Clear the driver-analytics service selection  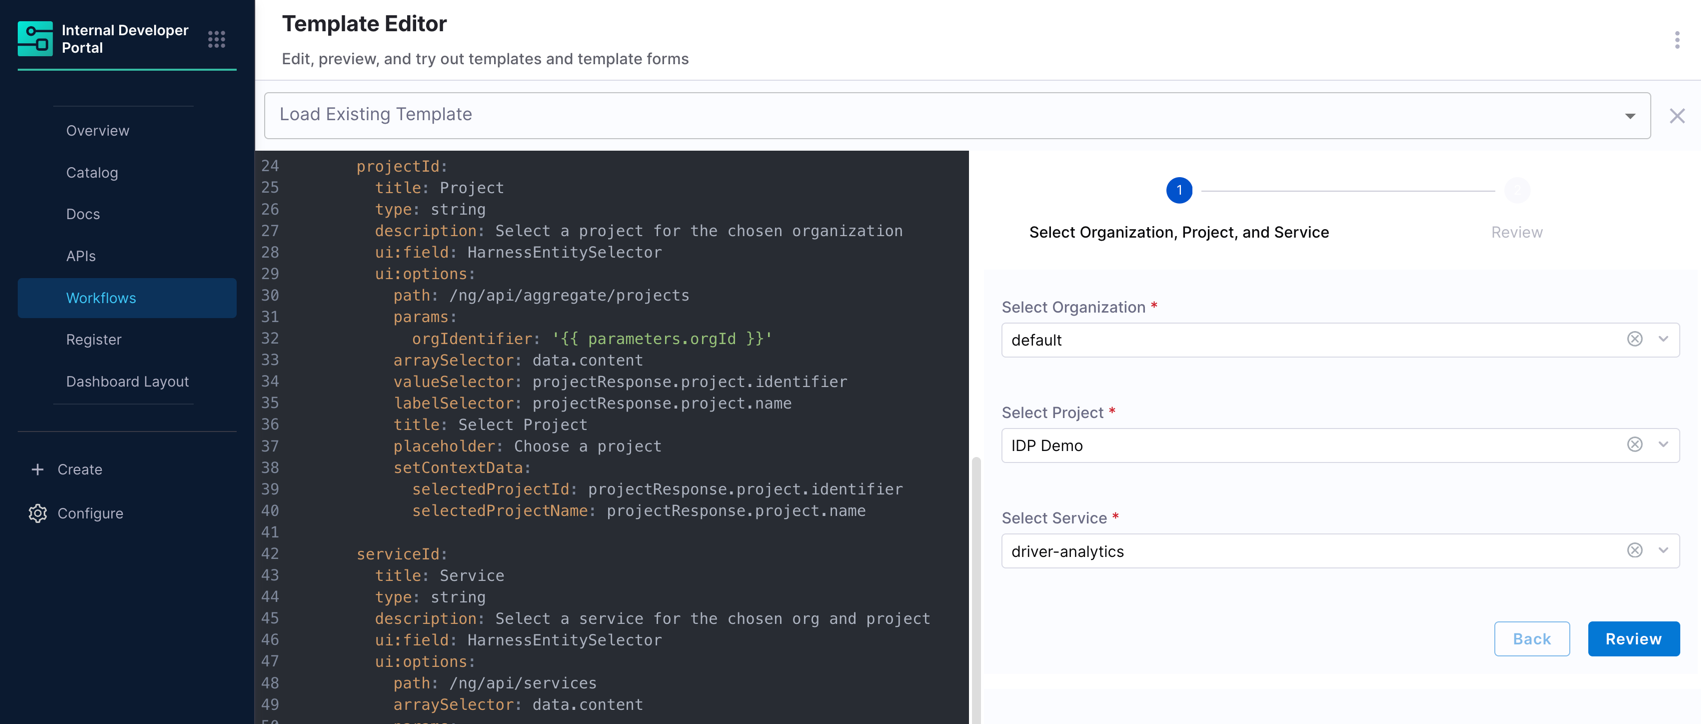[1634, 550]
